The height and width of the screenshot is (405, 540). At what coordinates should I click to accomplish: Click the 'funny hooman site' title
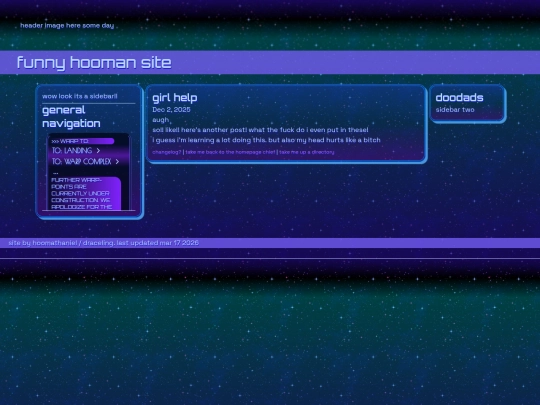[94, 63]
